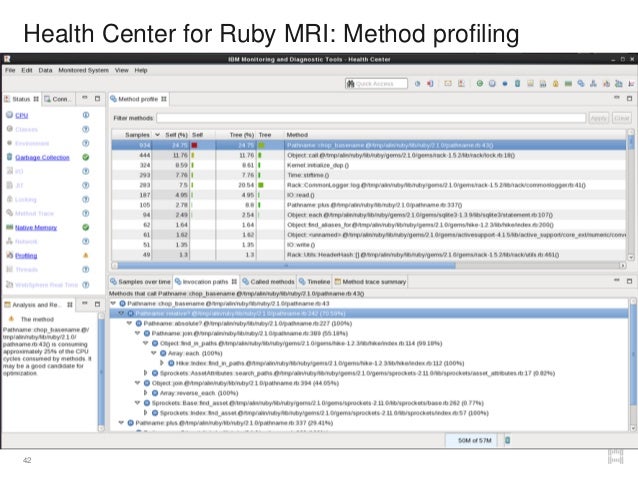Screen dimensions: 638x479
Task: Click the green circular toolbar icon
Action: pos(480,83)
